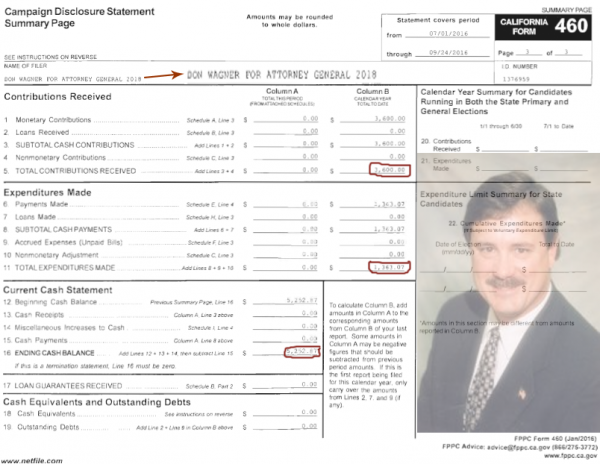The image size is (600, 464).
Task: Select the "1/1 through 6/30" column label
Action: coord(501,126)
